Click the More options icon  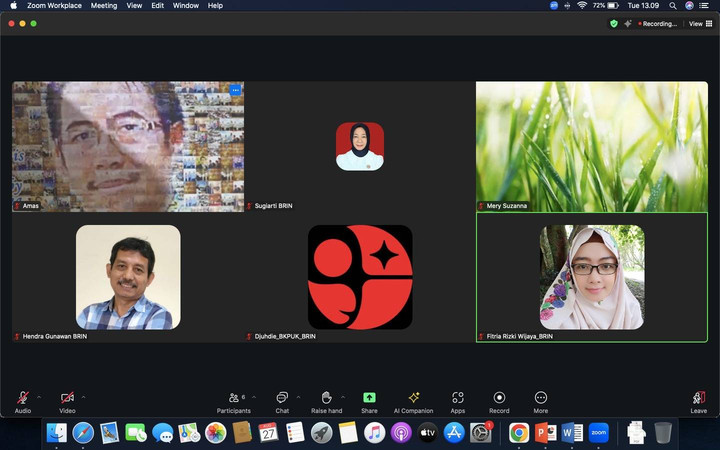coord(541,399)
